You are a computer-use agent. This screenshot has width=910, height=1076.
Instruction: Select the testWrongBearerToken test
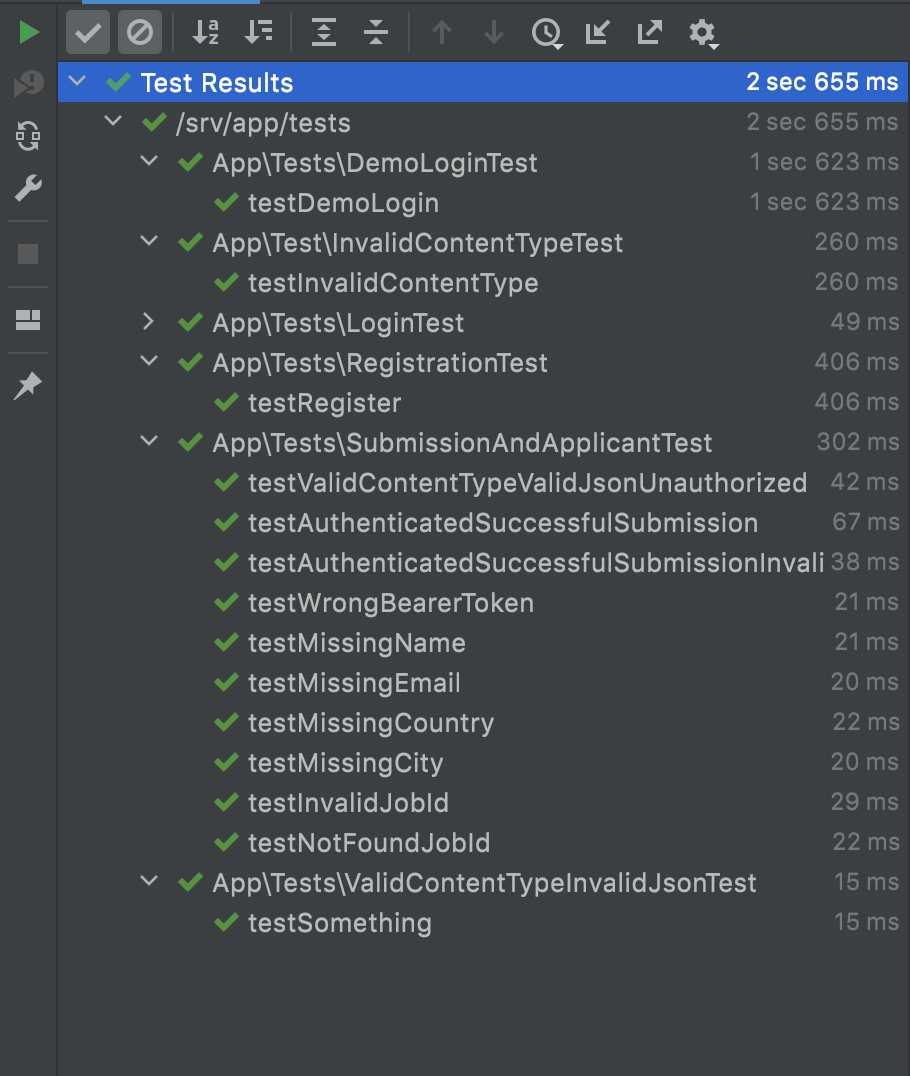point(390,603)
